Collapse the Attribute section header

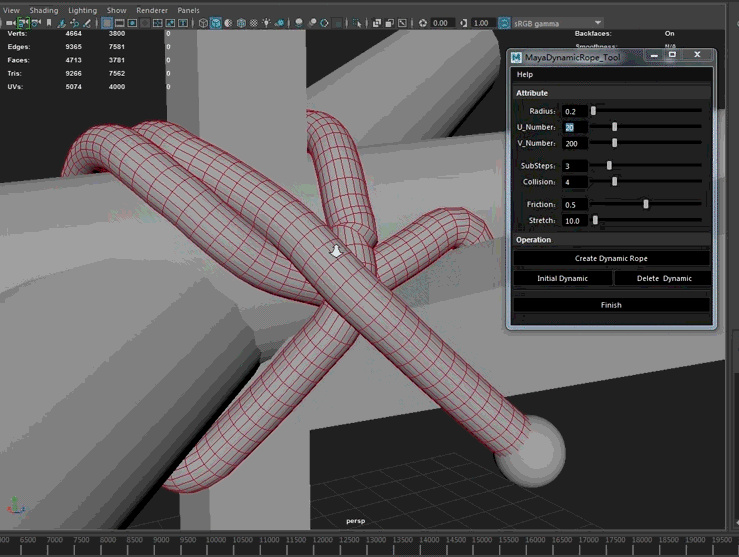(611, 93)
